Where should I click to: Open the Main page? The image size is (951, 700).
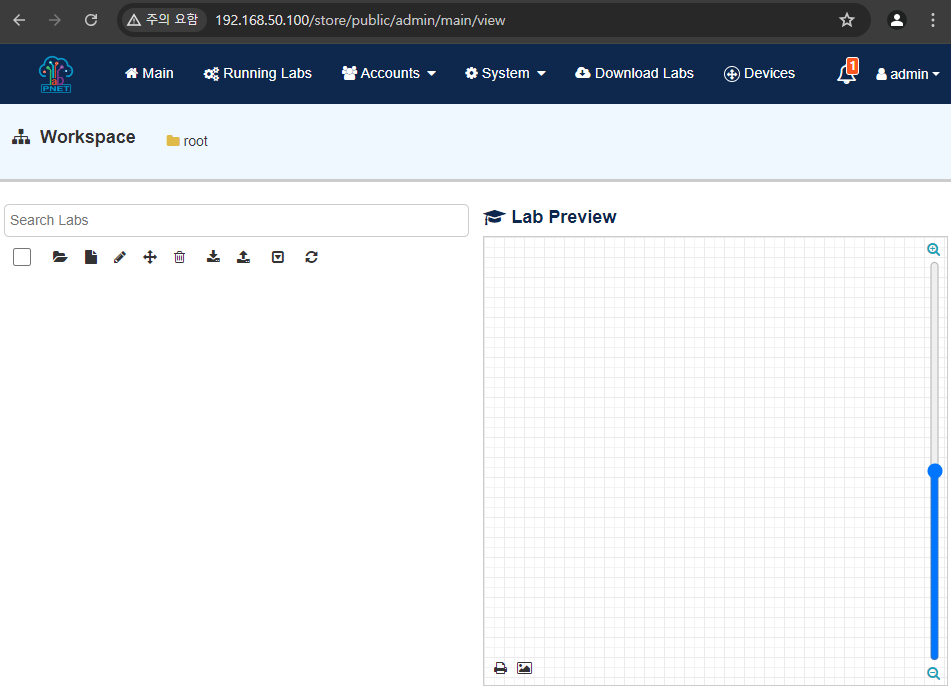tap(149, 73)
